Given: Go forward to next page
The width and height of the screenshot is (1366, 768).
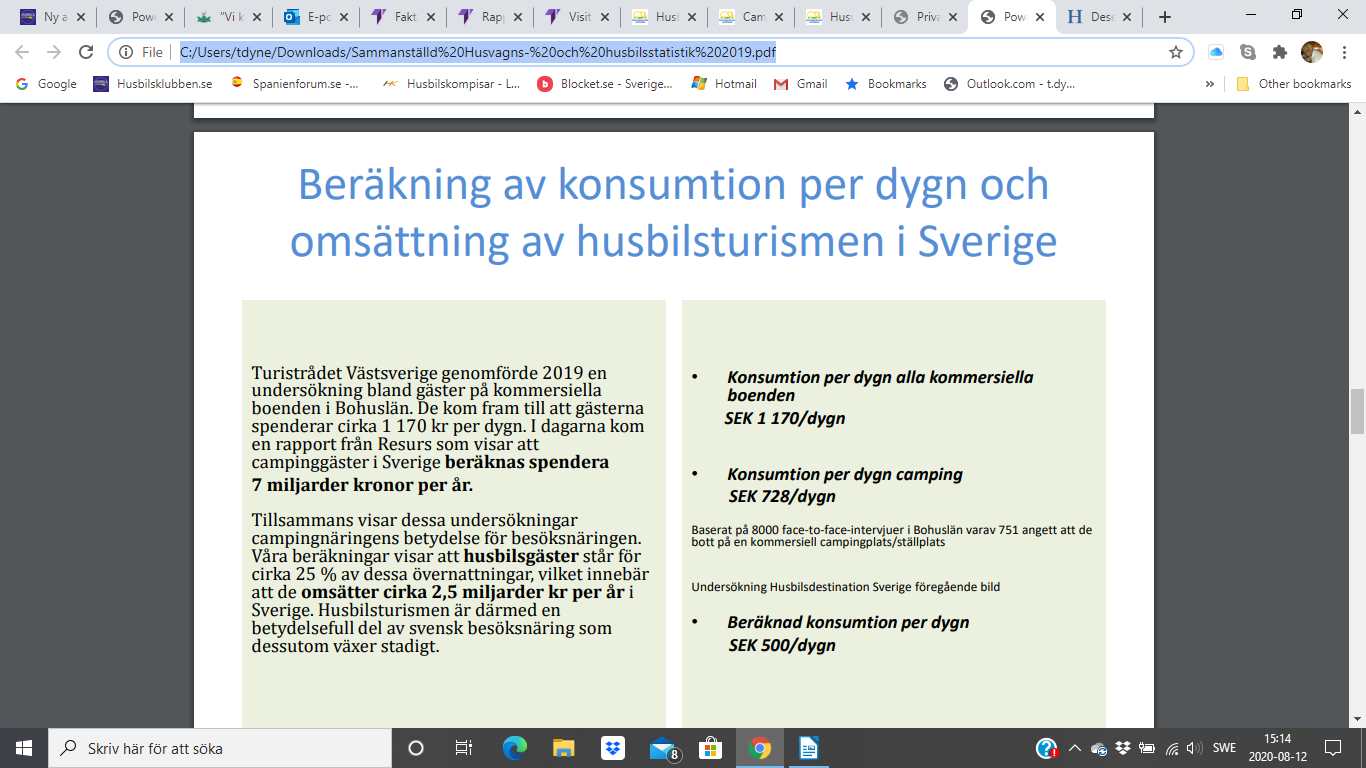Looking at the screenshot, I should (x=53, y=52).
